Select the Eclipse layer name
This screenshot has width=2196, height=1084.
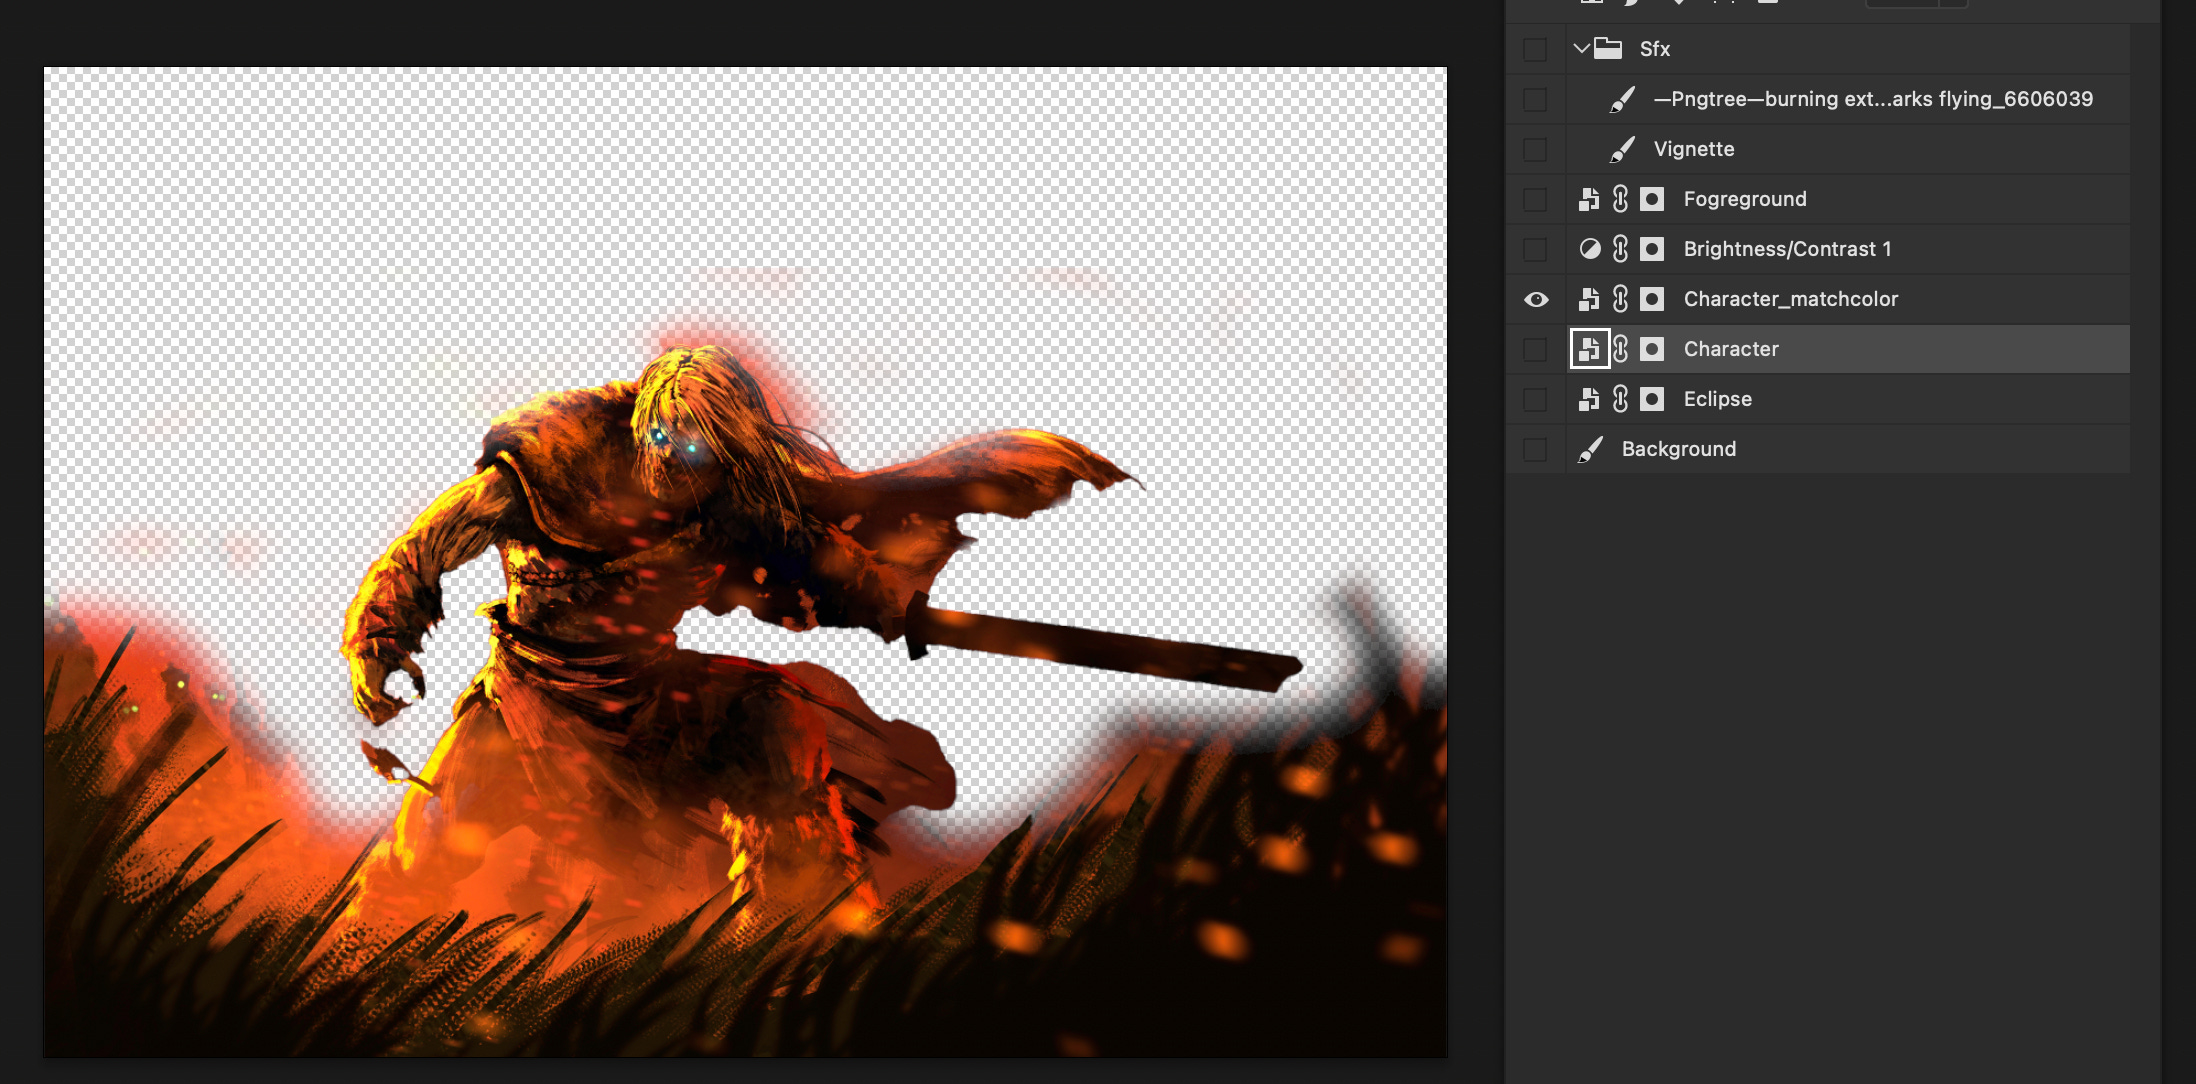click(1717, 399)
